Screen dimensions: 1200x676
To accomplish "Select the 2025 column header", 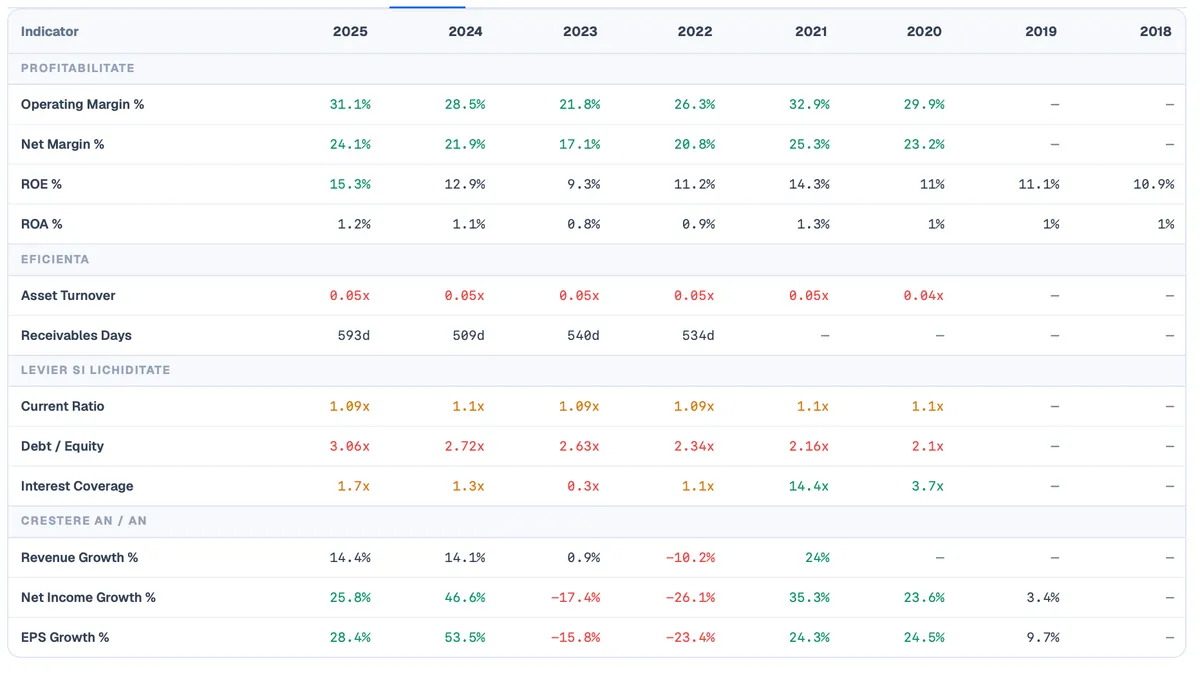I will tap(350, 31).
